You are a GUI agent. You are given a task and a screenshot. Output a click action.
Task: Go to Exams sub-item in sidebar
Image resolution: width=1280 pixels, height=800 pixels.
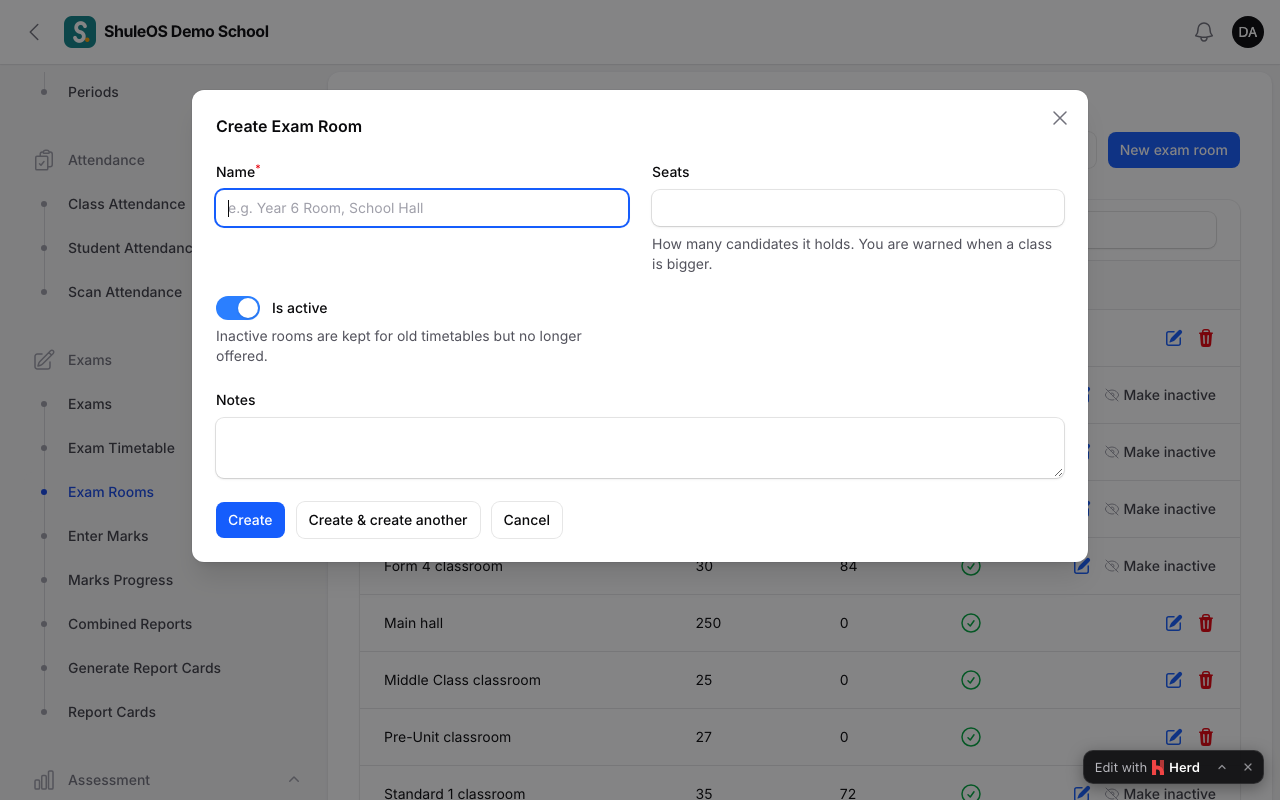(x=90, y=404)
